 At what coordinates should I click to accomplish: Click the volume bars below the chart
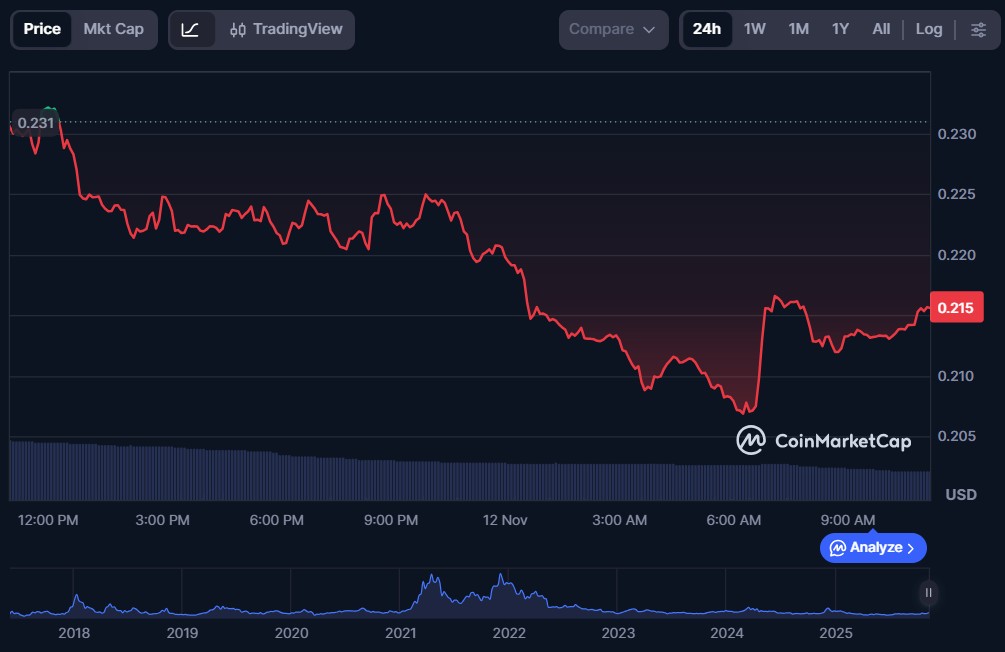pos(470,478)
